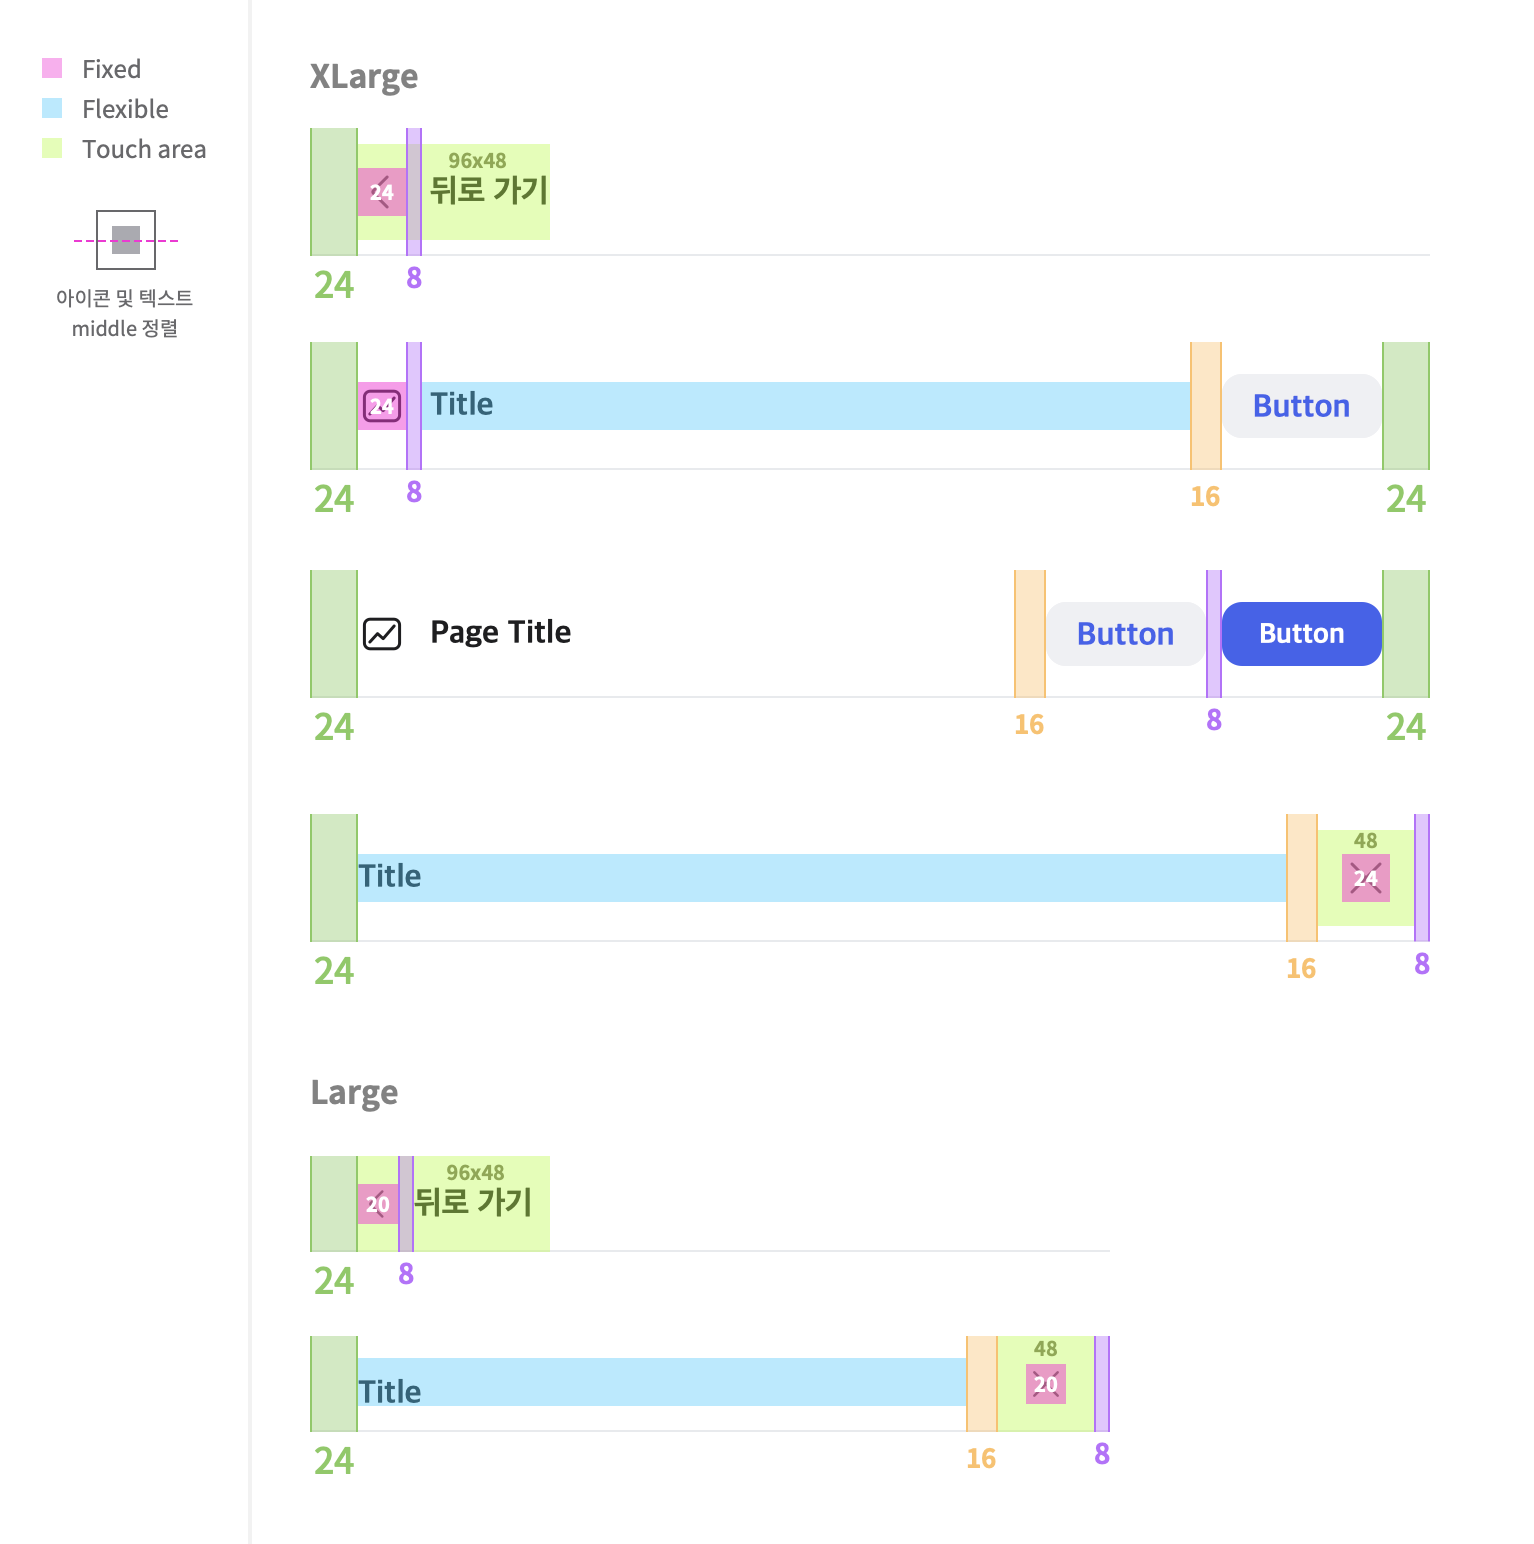Screen dimensions: 1534x1544
Task: Click the 뒤로 가기 label under Large
Action: click(473, 1202)
